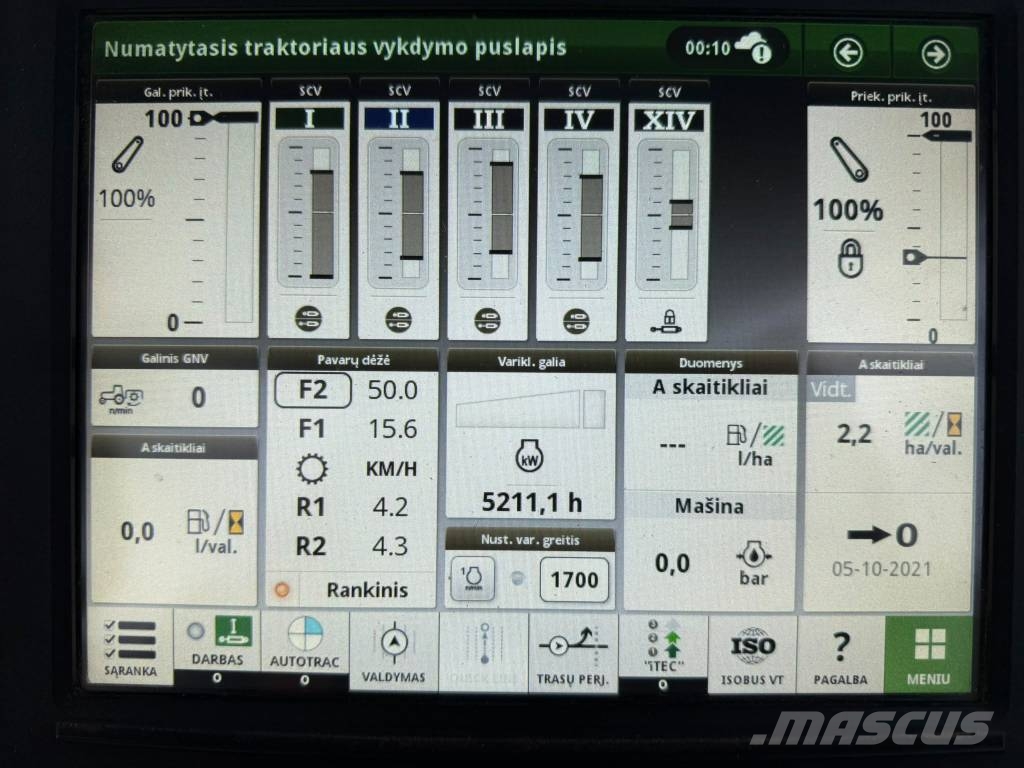Viewport: 1024px width, 768px height.
Task: Open the AUTOTRAC shortcut
Action: pos(304,642)
